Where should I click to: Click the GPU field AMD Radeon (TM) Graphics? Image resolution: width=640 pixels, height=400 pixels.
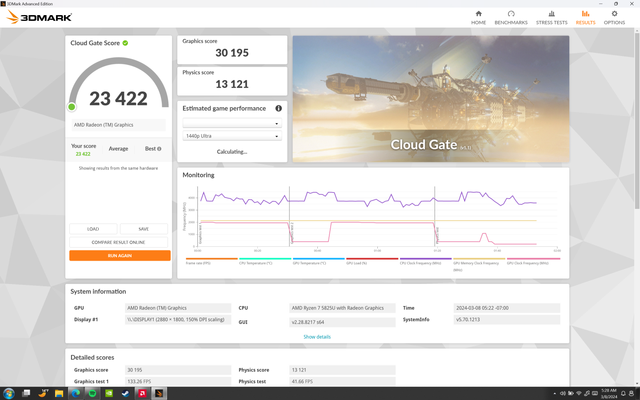[x=178, y=308]
